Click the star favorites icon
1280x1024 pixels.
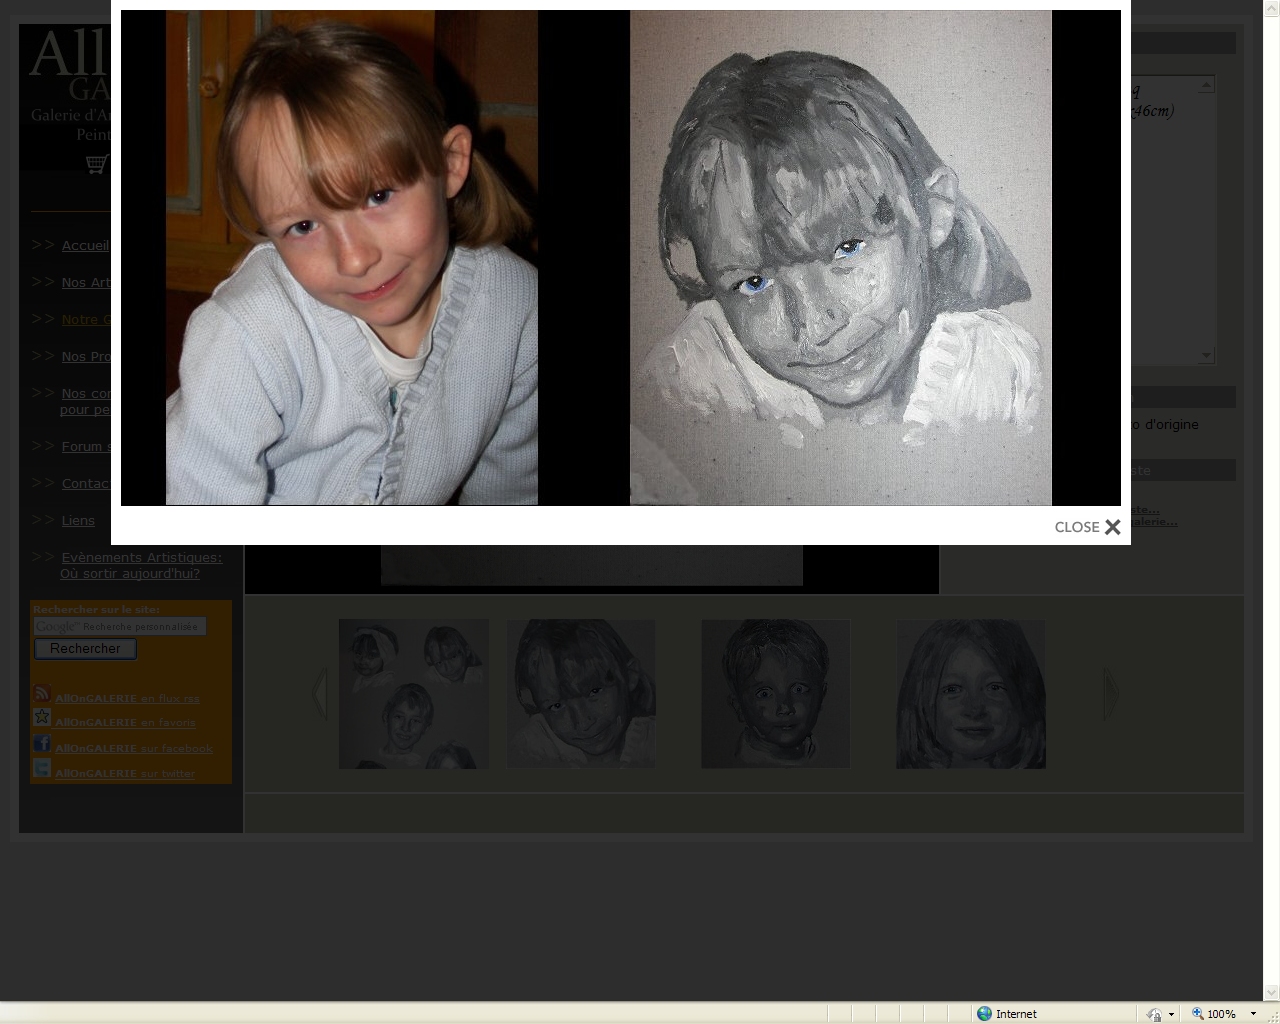click(42, 718)
